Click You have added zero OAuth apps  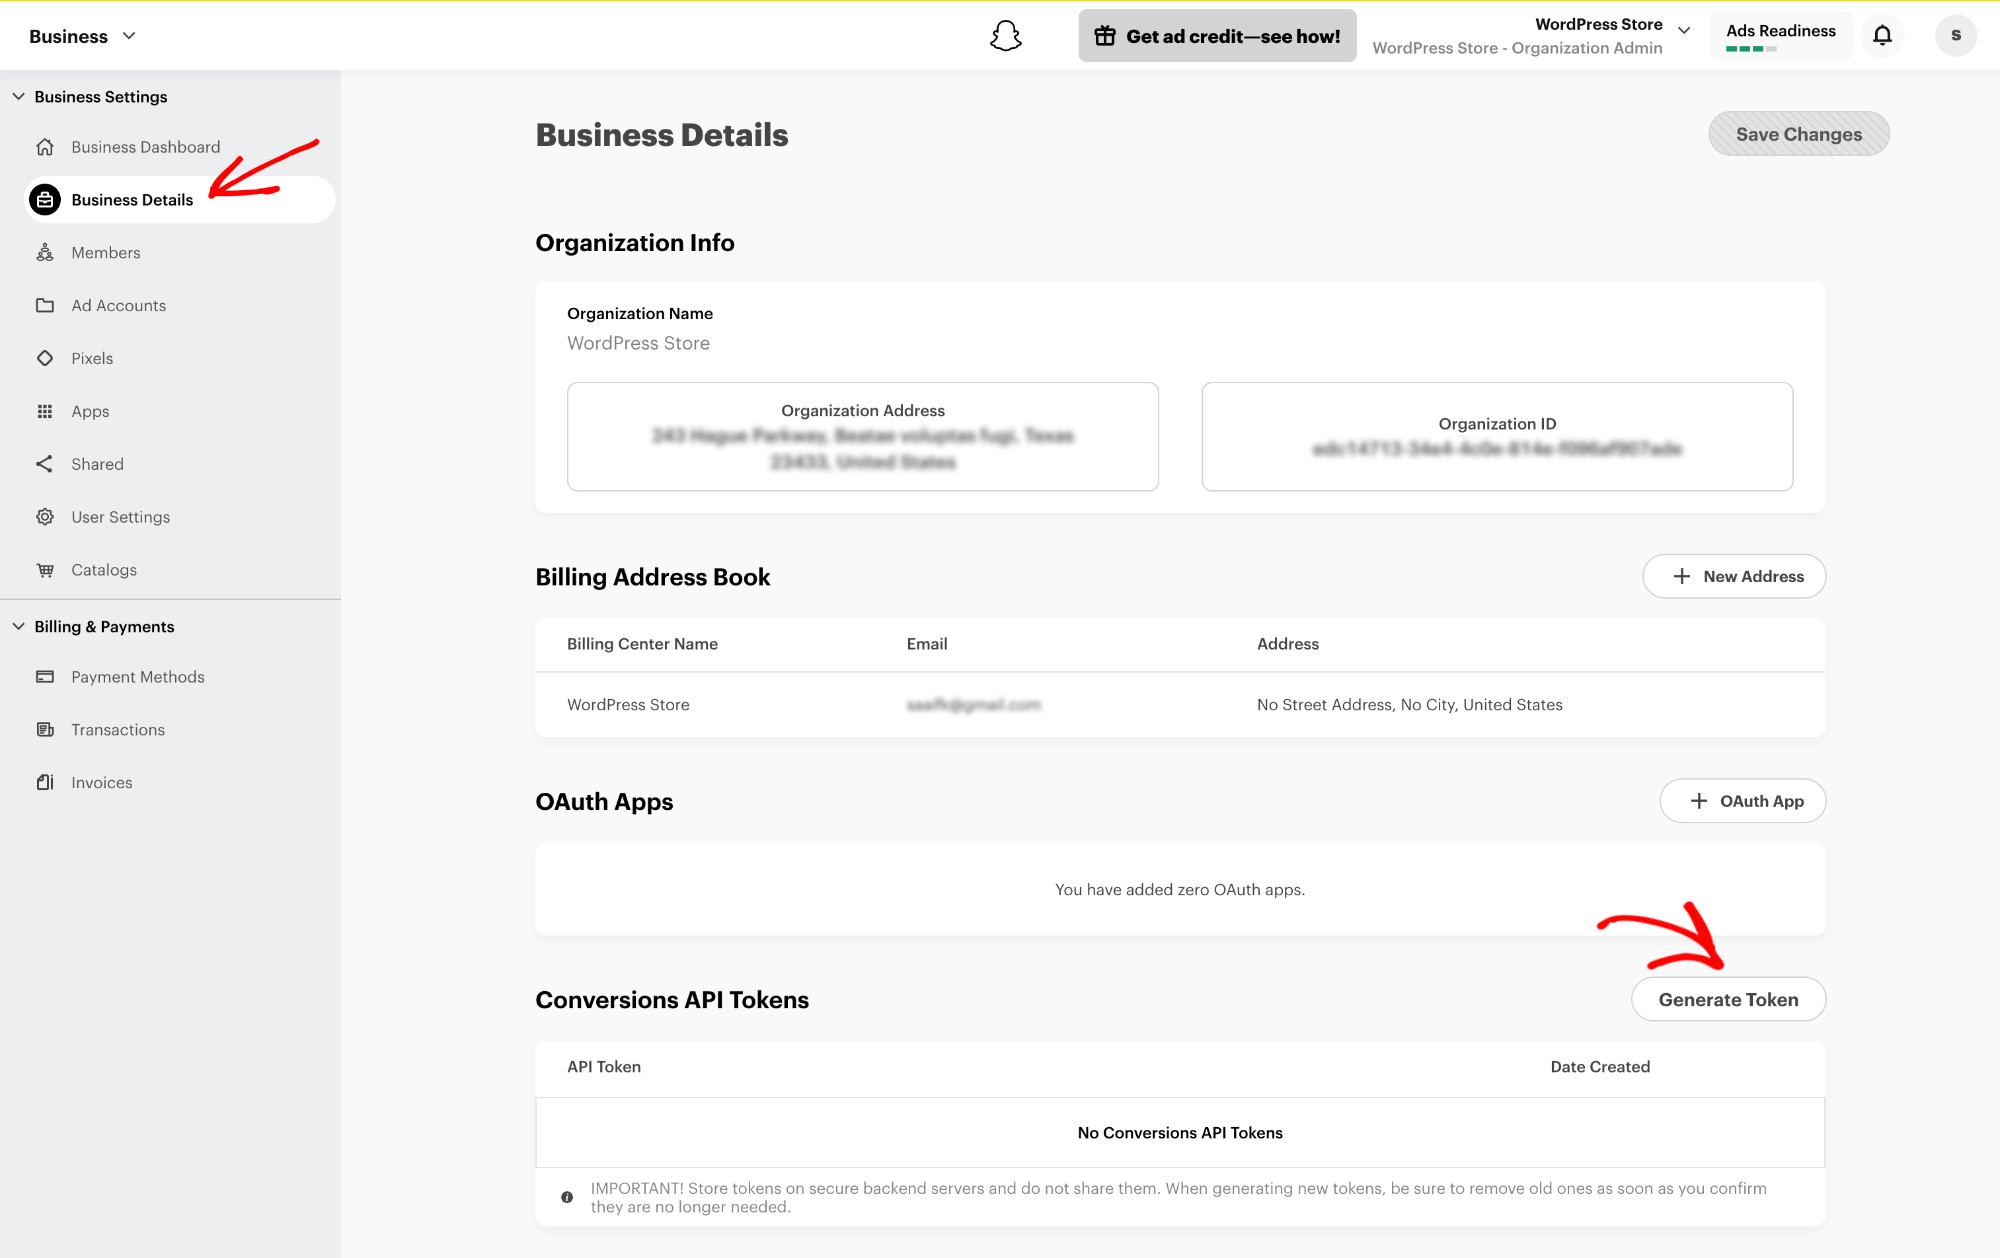click(x=1179, y=890)
